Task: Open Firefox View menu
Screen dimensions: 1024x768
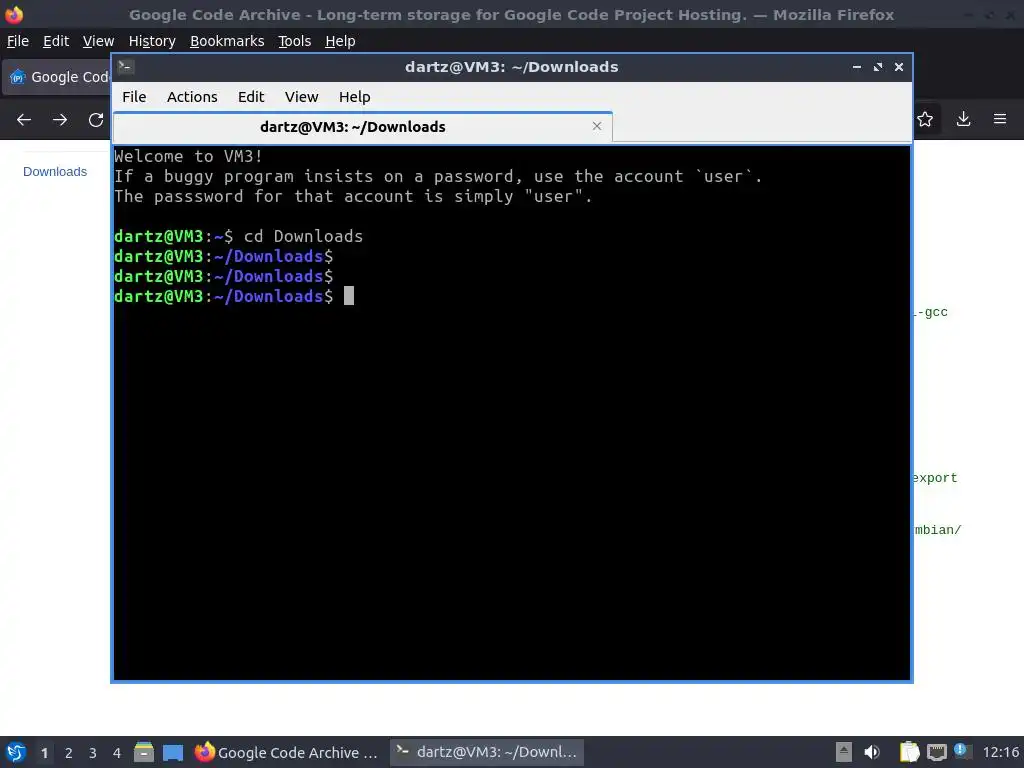Action: click(x=99, y=41)
